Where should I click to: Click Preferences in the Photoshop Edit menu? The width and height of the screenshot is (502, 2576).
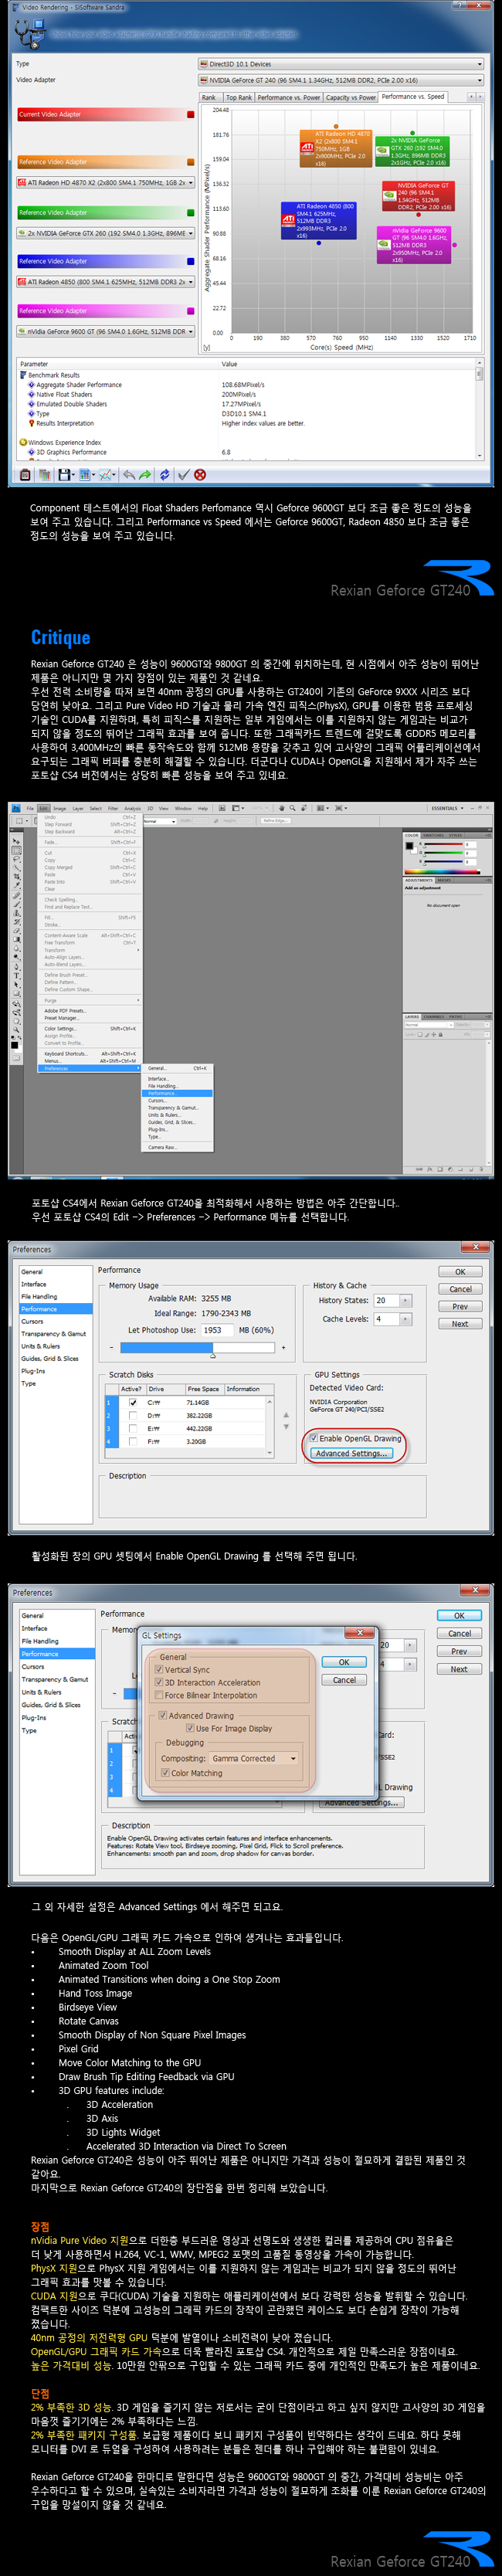coord(90,1068)
